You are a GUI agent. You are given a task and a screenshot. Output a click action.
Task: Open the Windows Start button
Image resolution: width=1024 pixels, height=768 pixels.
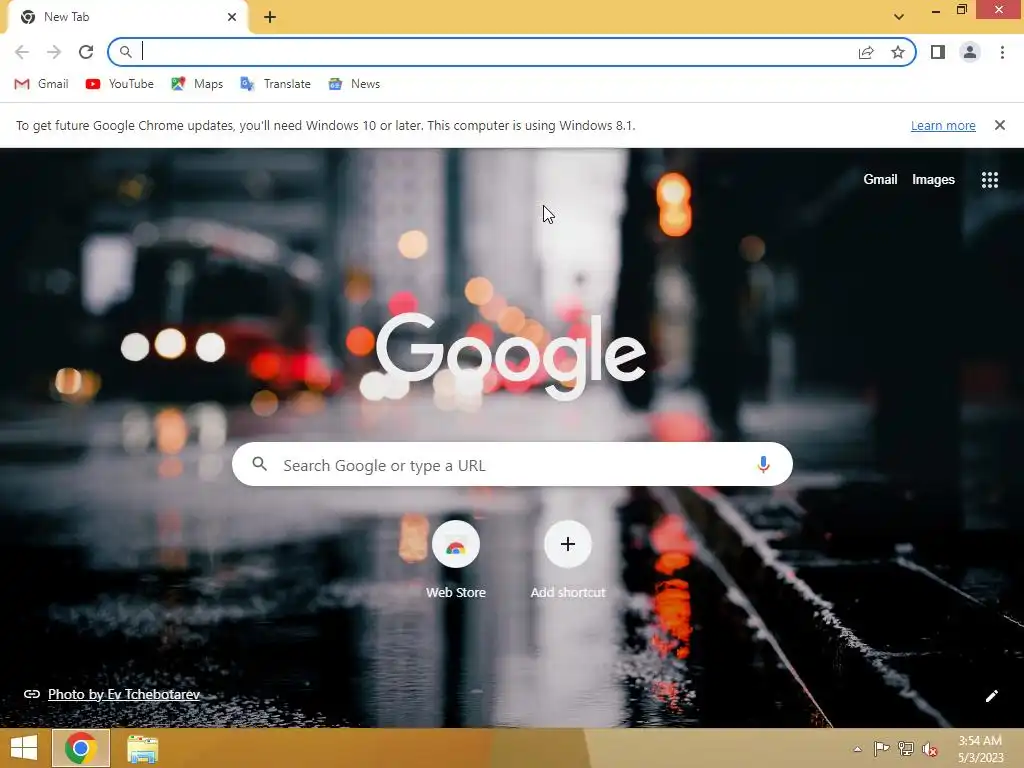24,748
